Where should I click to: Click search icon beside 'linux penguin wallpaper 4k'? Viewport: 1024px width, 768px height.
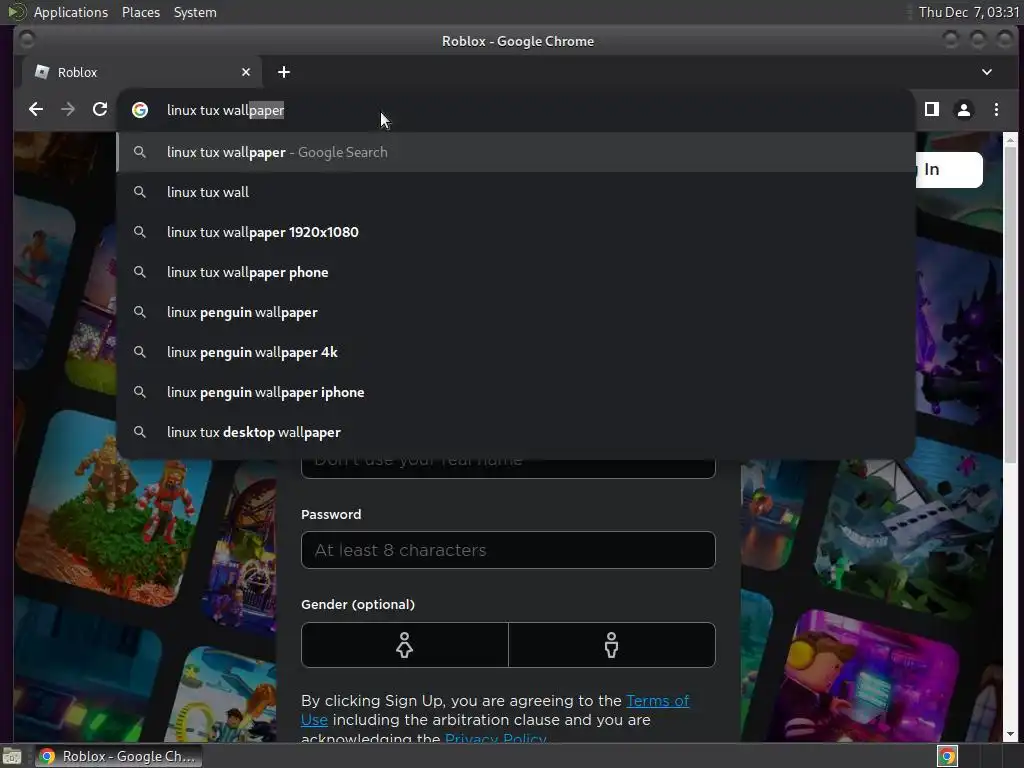click(x=140, y=352)
